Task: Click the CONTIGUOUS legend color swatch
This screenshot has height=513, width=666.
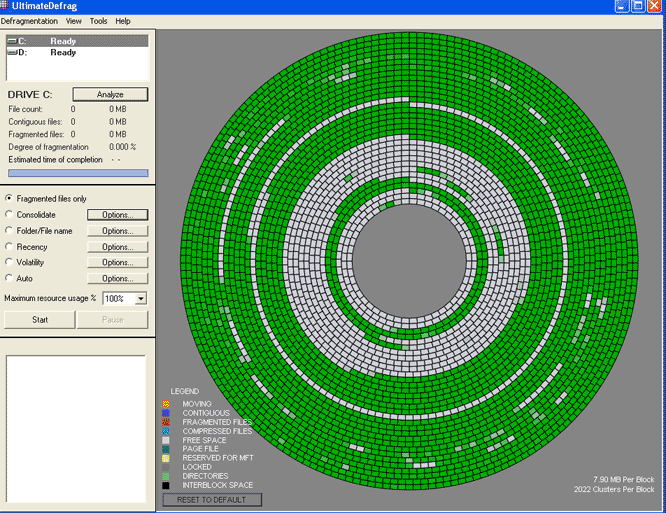Action: (166, 413)
